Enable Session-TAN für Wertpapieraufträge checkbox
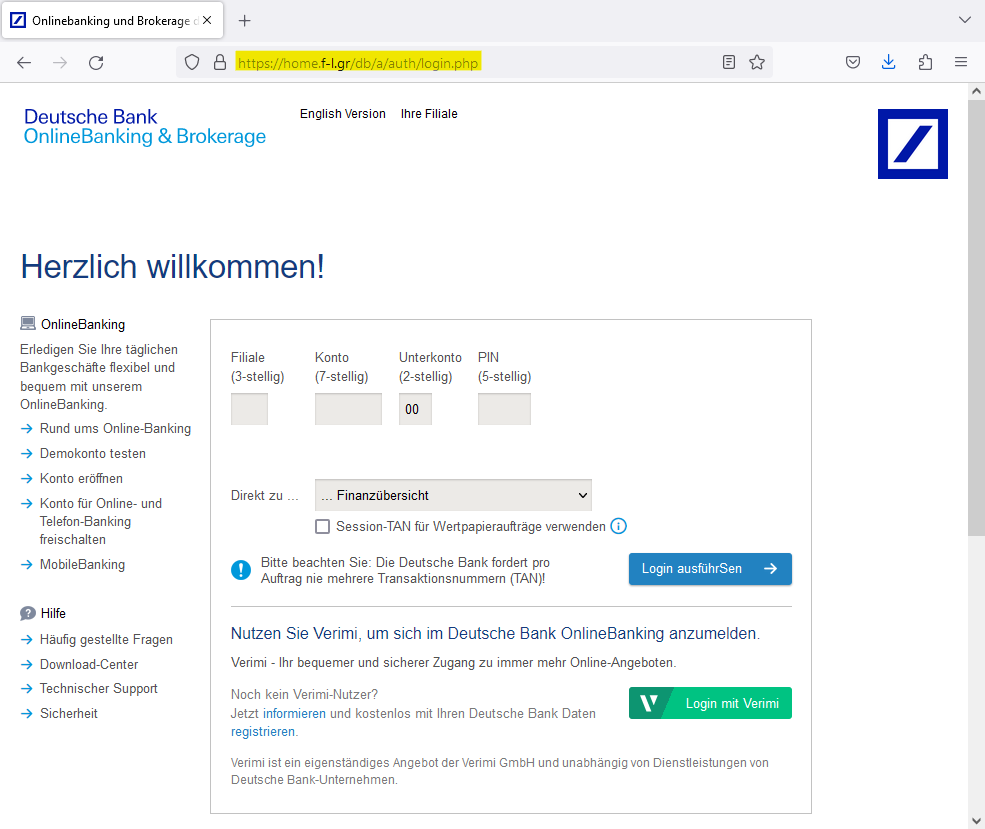This screenshot has width=985, height=829. pyautogui.click(x=322, y=526)
